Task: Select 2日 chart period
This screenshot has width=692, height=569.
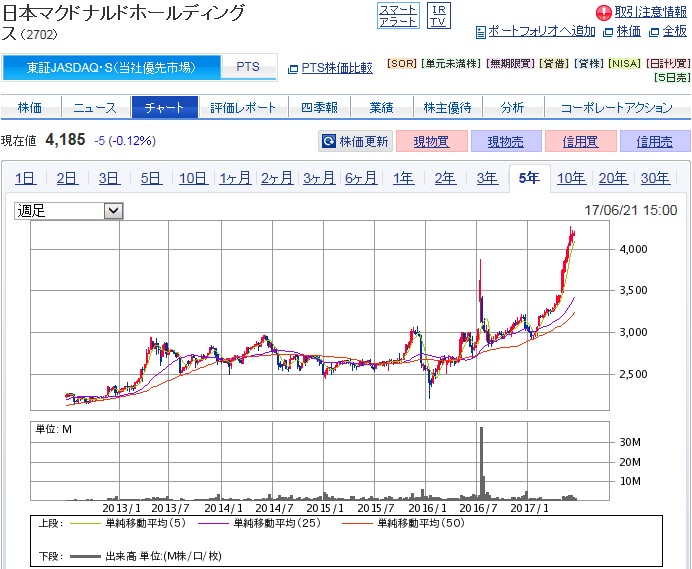Action: tap(67, 178)
